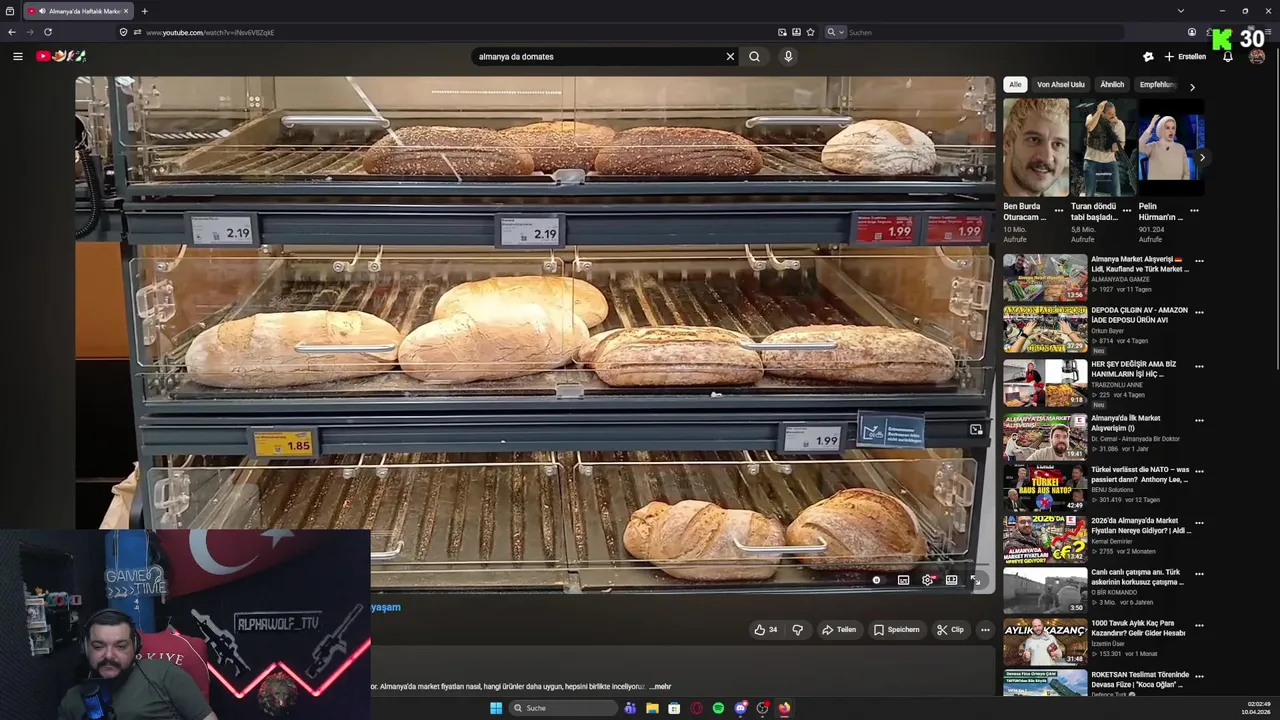The height and width of the screenshot is (720, 1280).
Task: Open the Pelin Hürman'ın short
Action: [1170, 147]
